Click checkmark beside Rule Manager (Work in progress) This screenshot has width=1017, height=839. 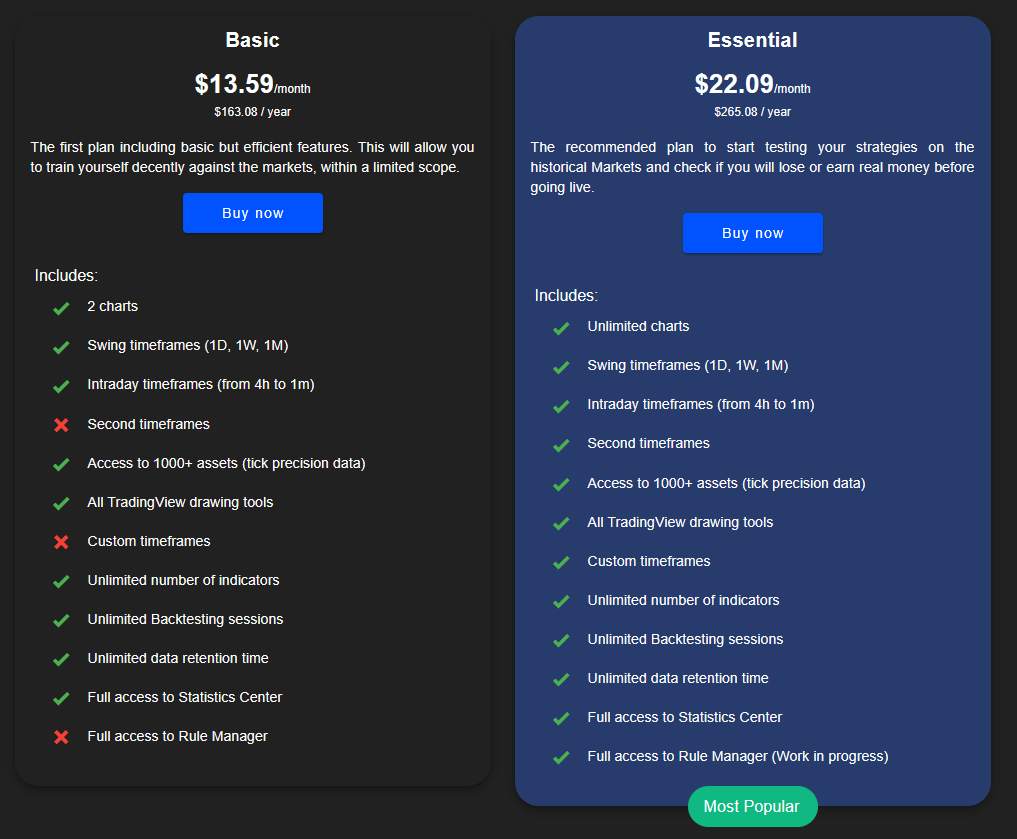click(x=561, y=758)
